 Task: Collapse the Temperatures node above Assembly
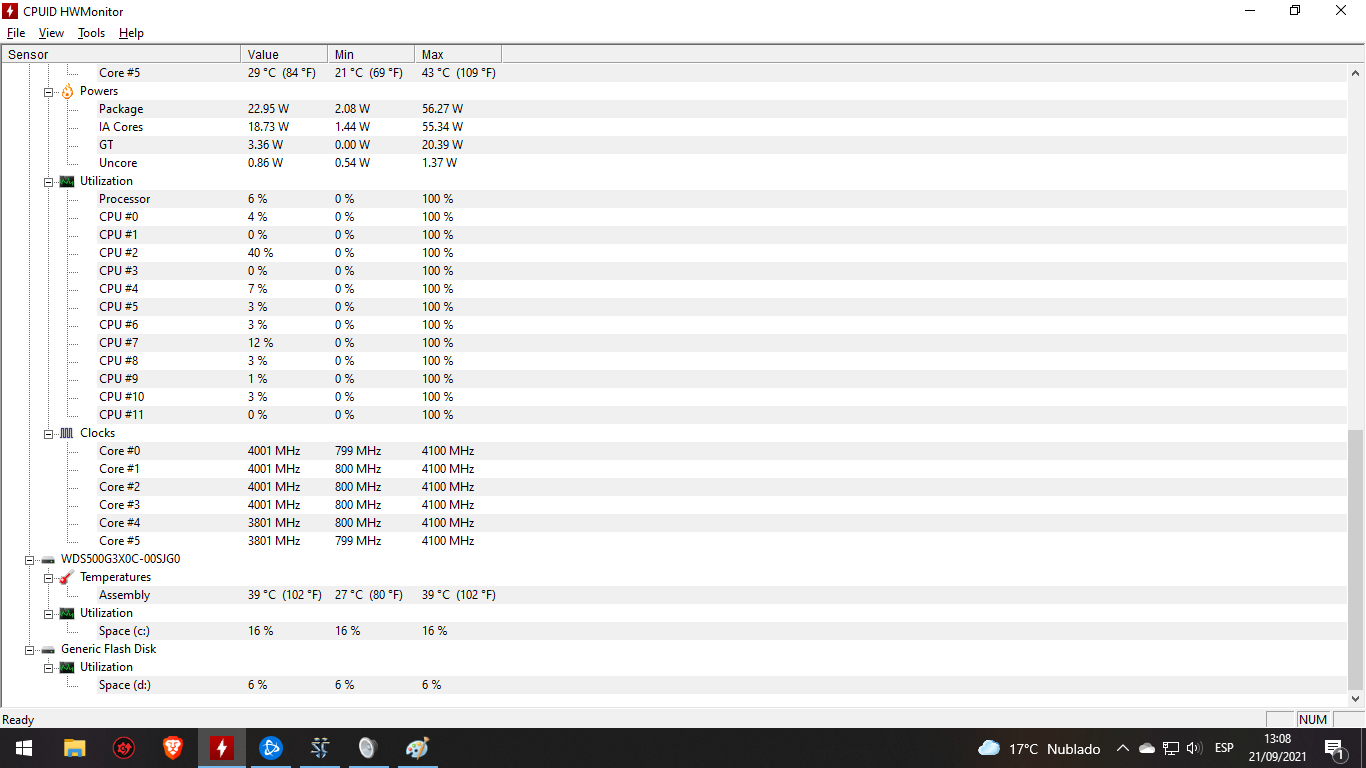pos(48,577)
